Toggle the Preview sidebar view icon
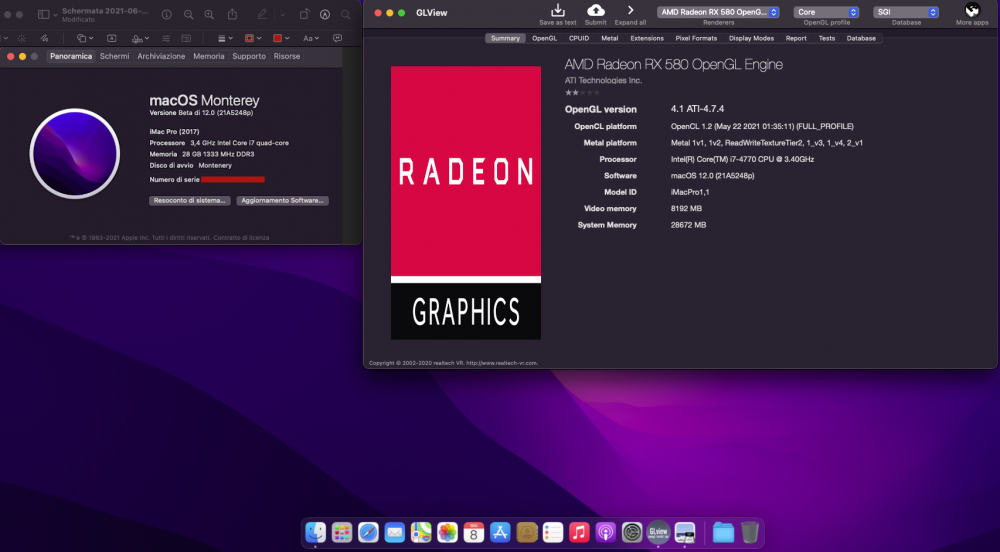The height and width of the screenshot is (552, 1000). click(43, 14)
